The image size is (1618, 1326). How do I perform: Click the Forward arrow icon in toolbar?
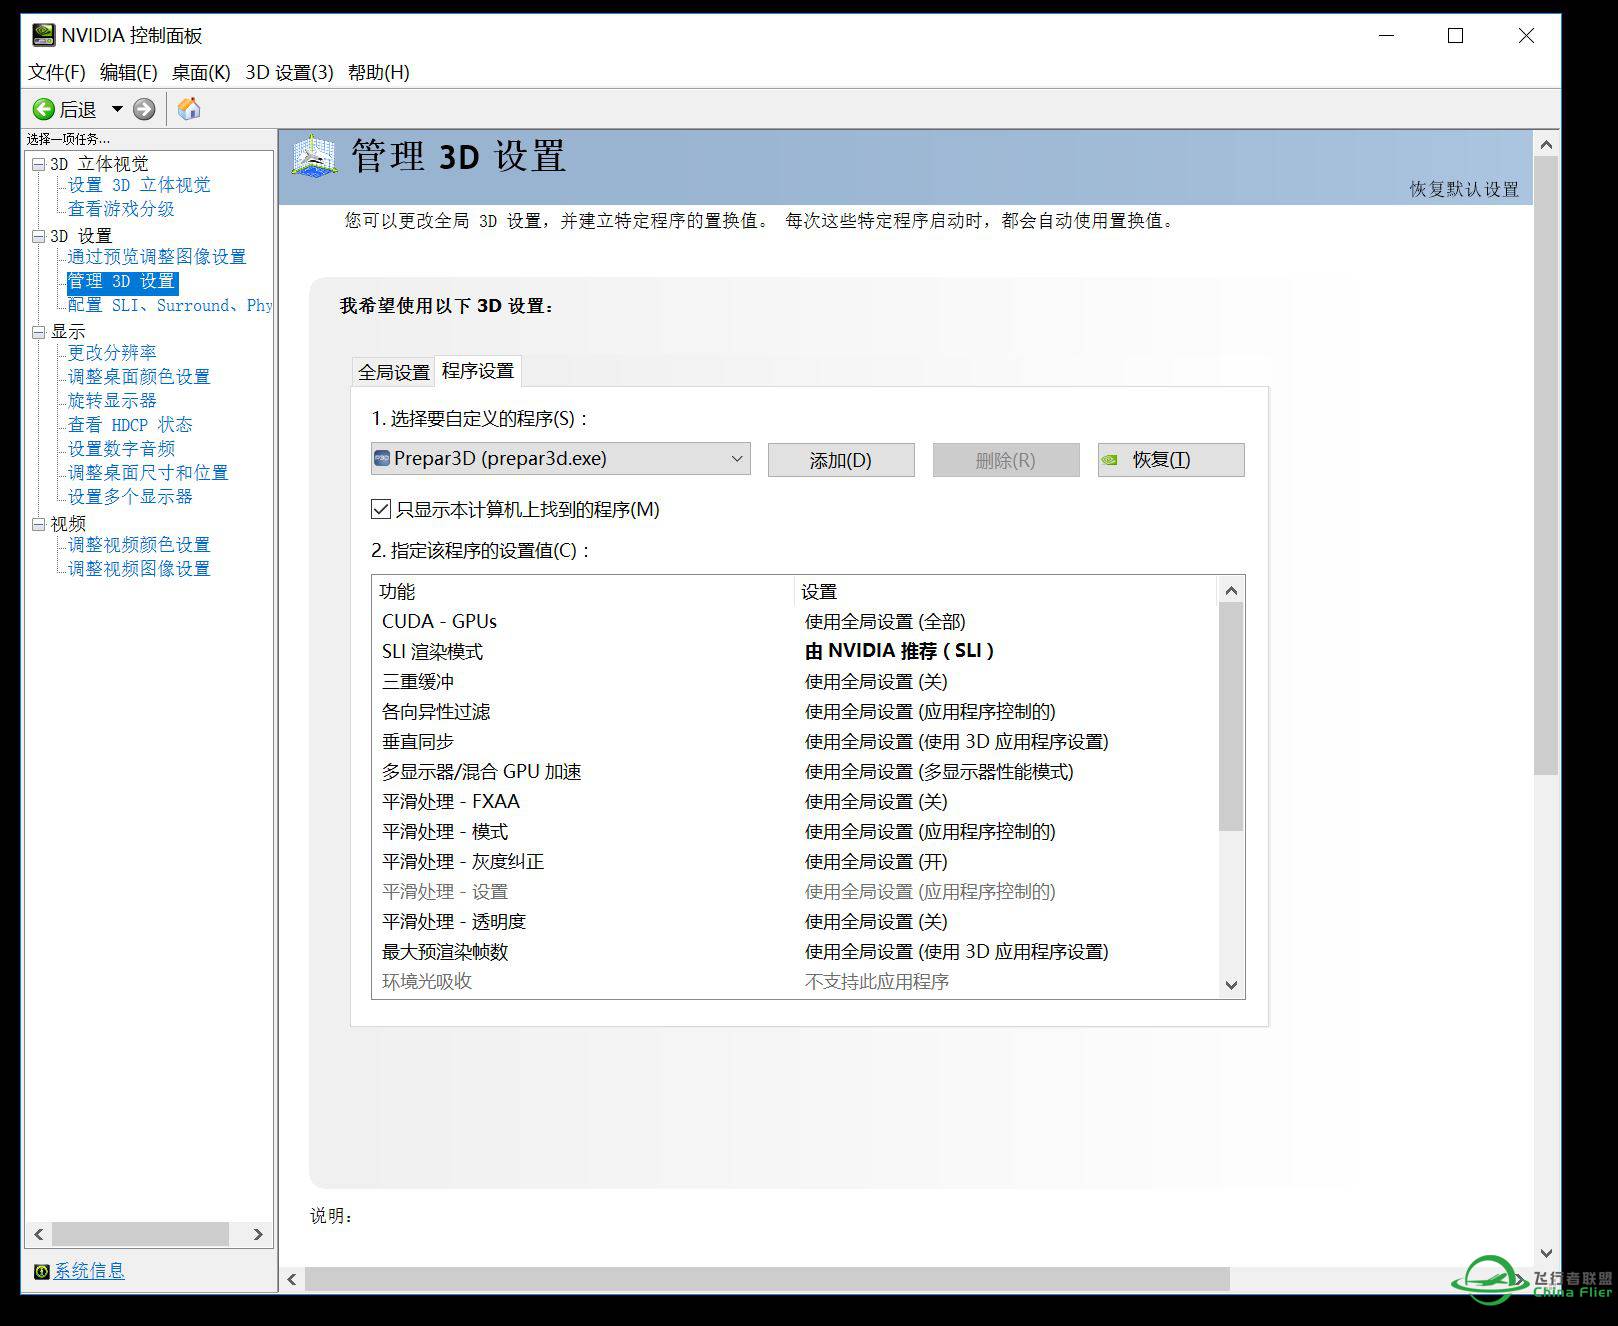coord(144,109)
